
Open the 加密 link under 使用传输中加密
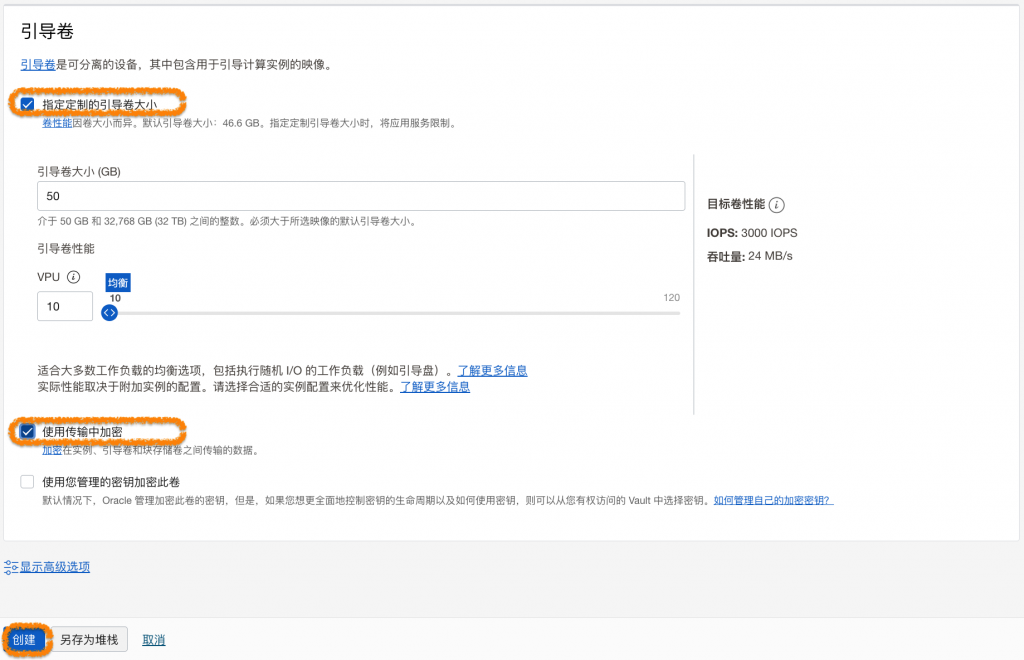(52, 450)
